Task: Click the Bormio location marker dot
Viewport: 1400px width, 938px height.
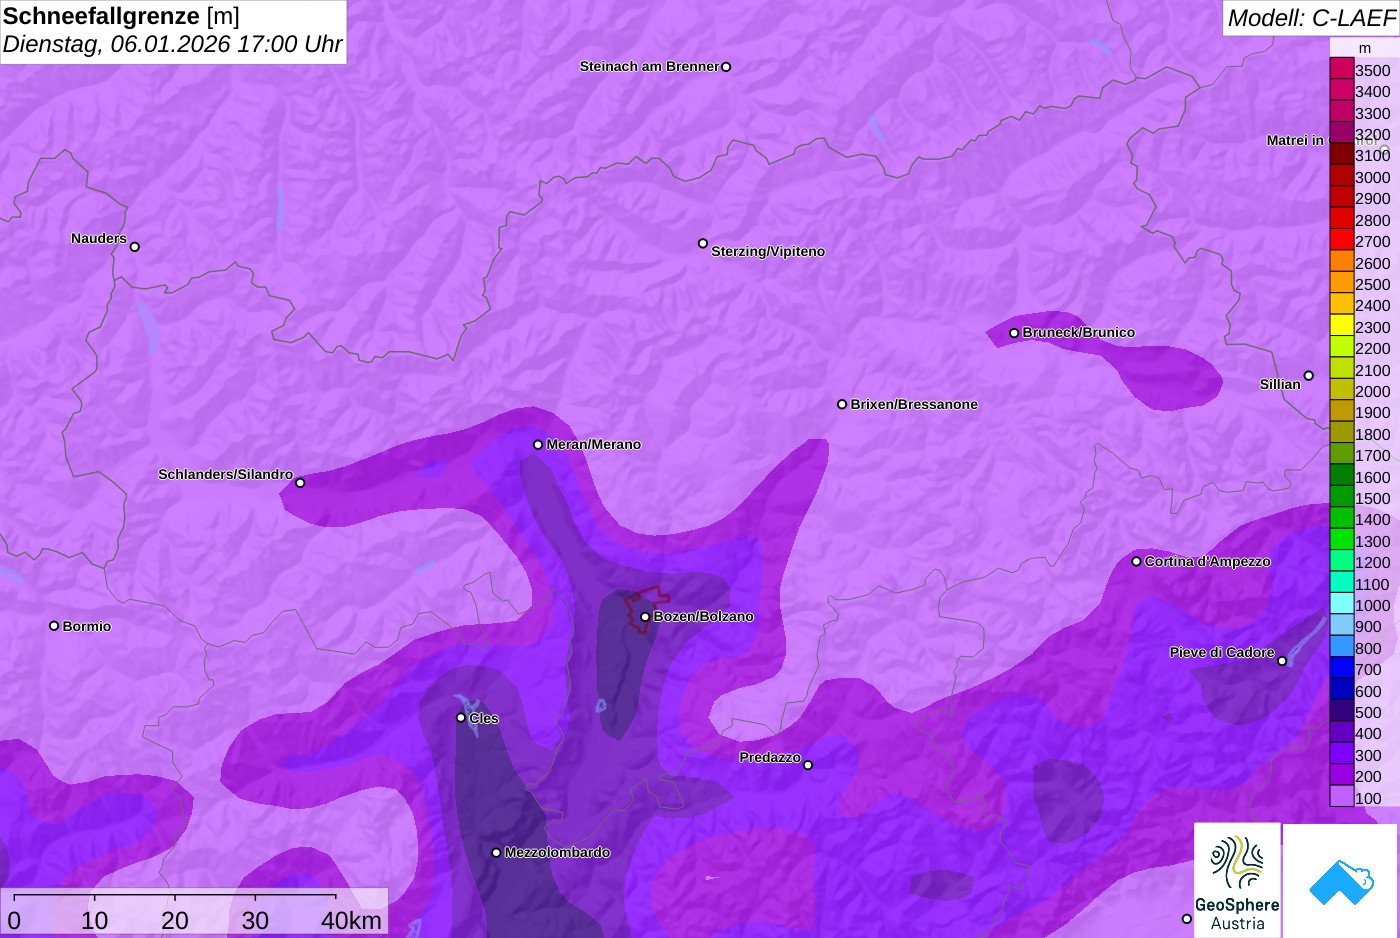Action: tap(54, 626)
